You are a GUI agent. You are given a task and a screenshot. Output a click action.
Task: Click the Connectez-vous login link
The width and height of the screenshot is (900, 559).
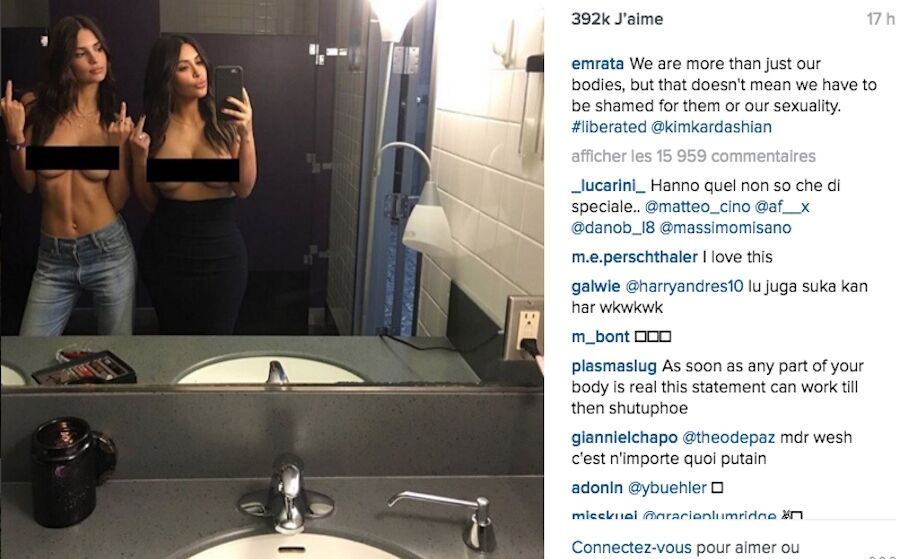[x=631, y=548]
